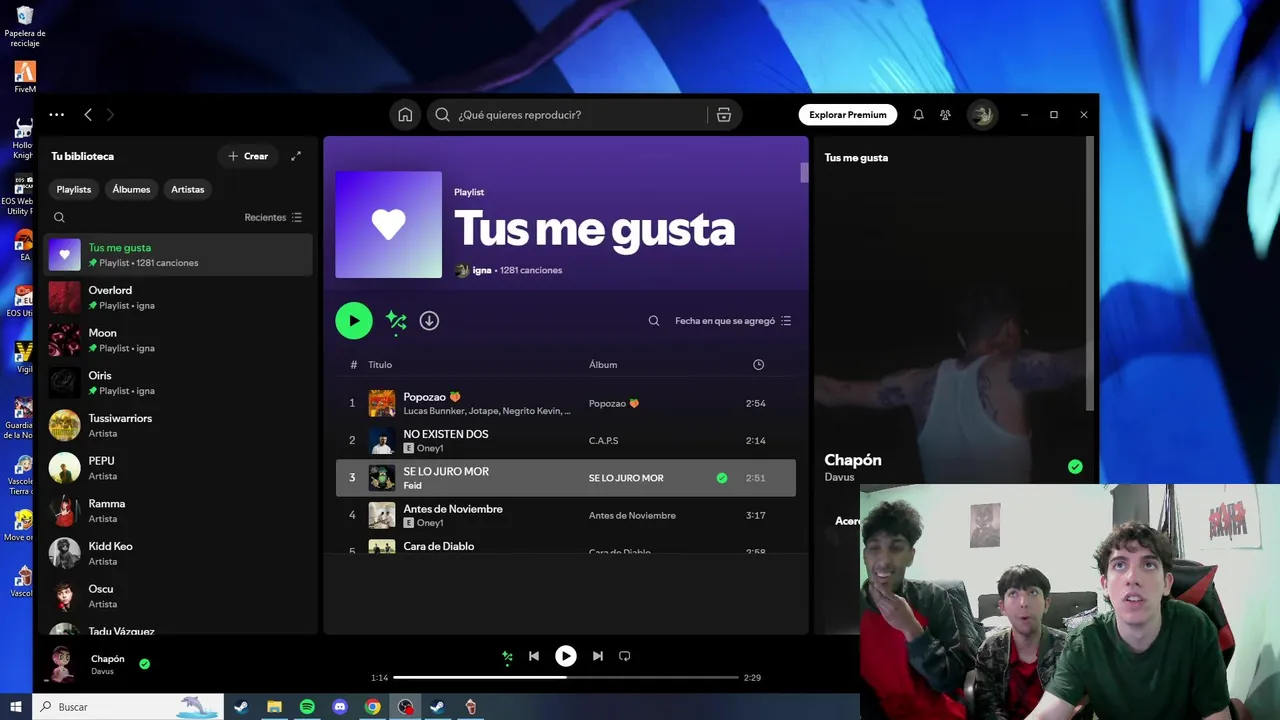Skip to previous track
This screenshot has height=720, width=1280.
tap(534, 656)
